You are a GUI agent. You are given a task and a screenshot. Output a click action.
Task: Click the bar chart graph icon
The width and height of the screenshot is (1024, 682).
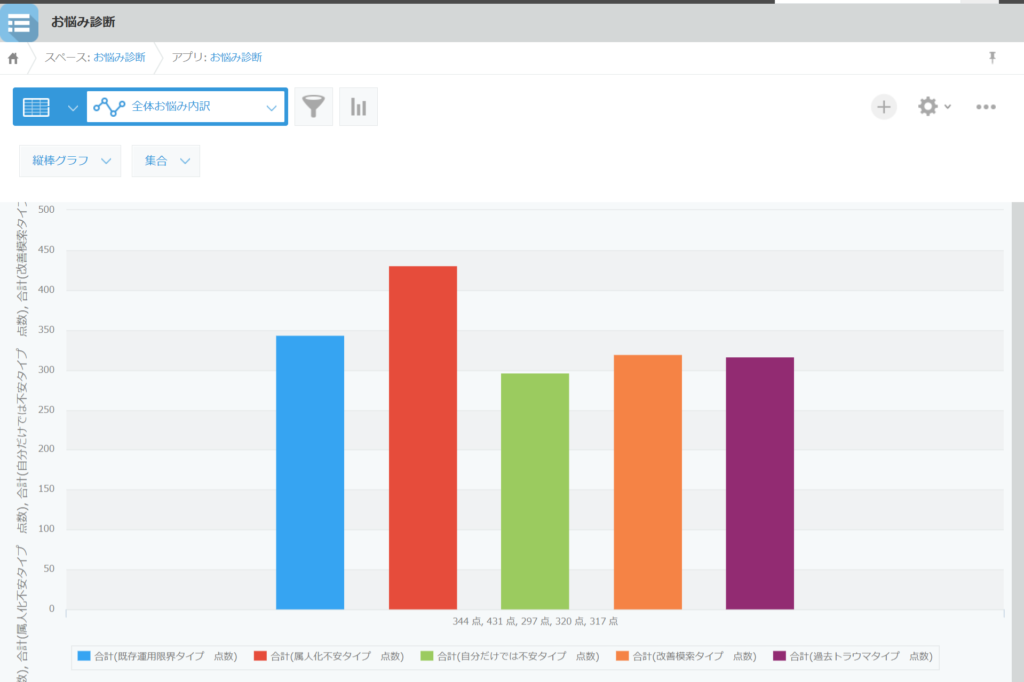click(358, 107)
